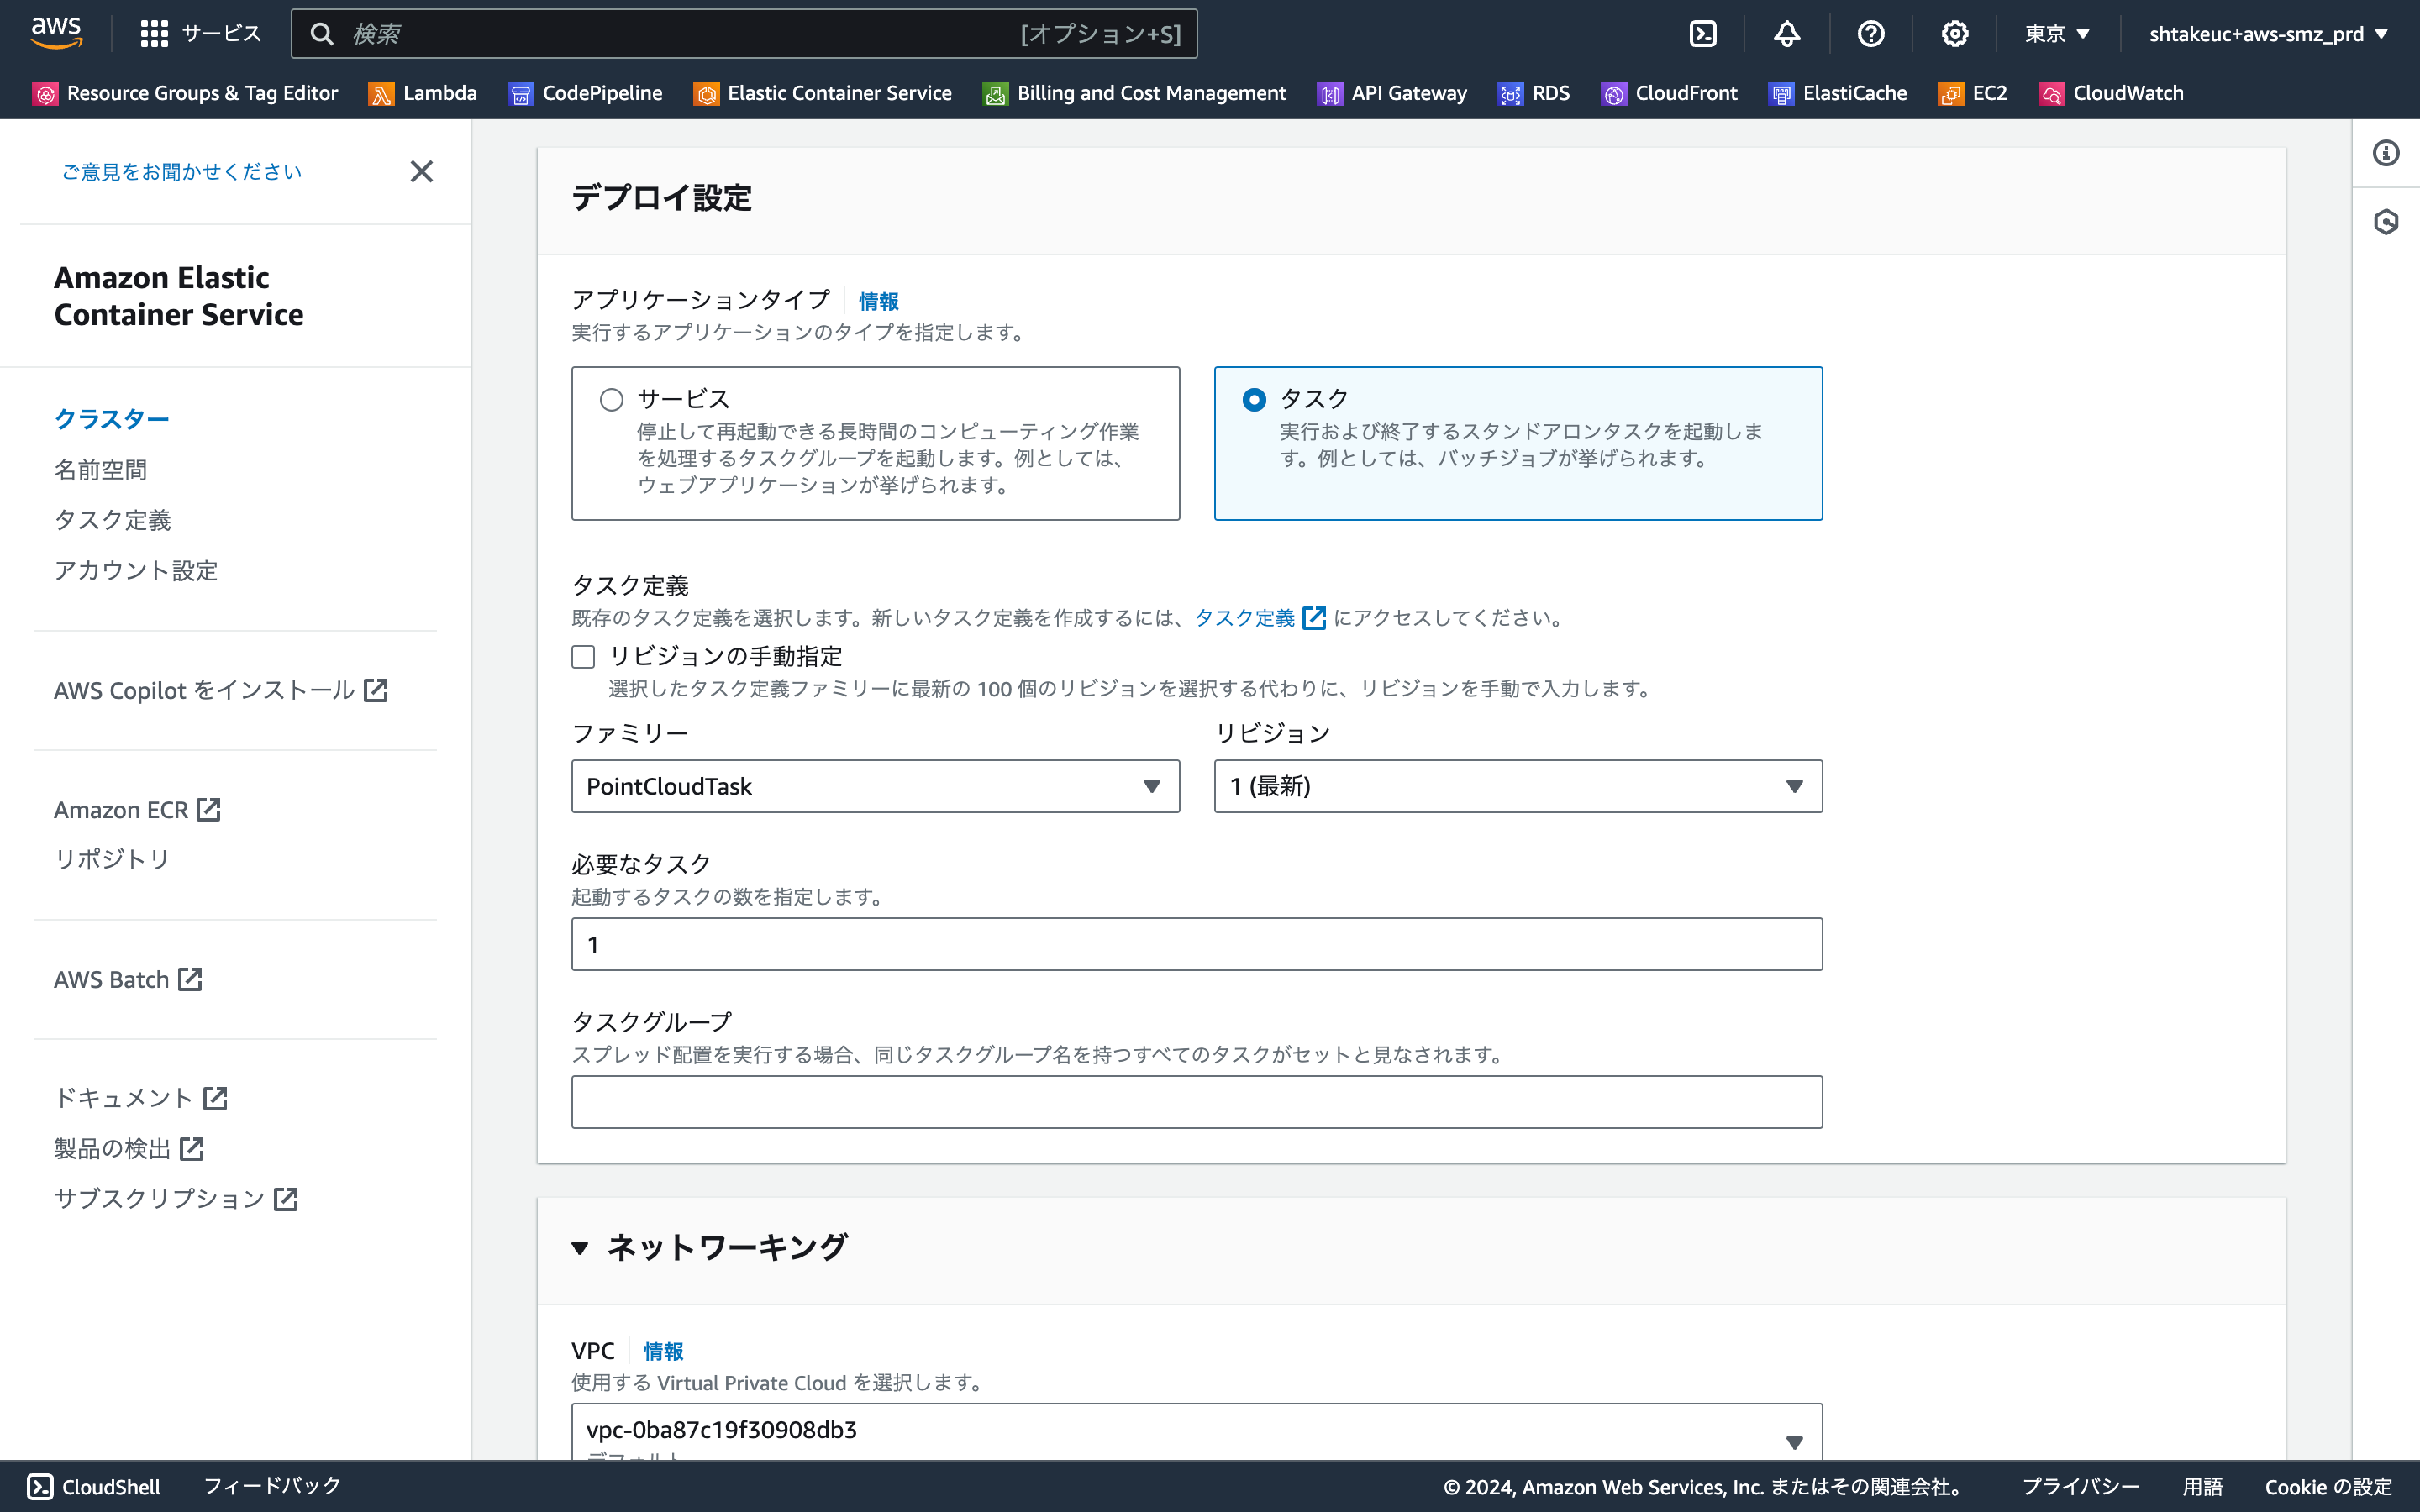Open プライバシー in the footer
The height and width of the screenshot is (1512, 2420).
[2081, 1486]
